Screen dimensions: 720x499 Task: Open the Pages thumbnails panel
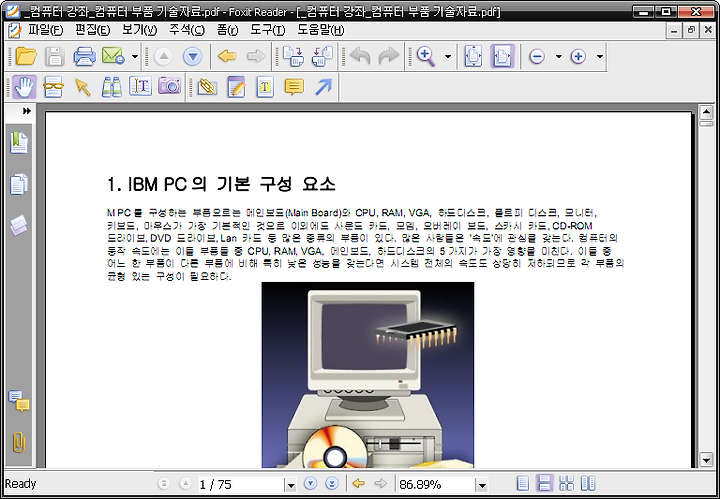(19, 184)
